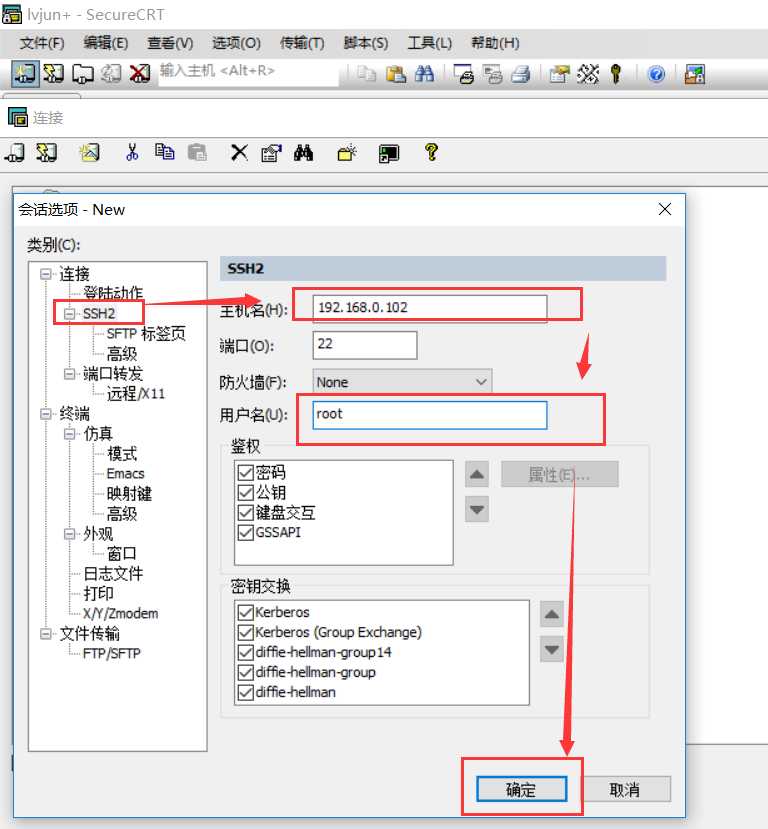Click the Print Screen icon in main toolbar

coord(464,74)
